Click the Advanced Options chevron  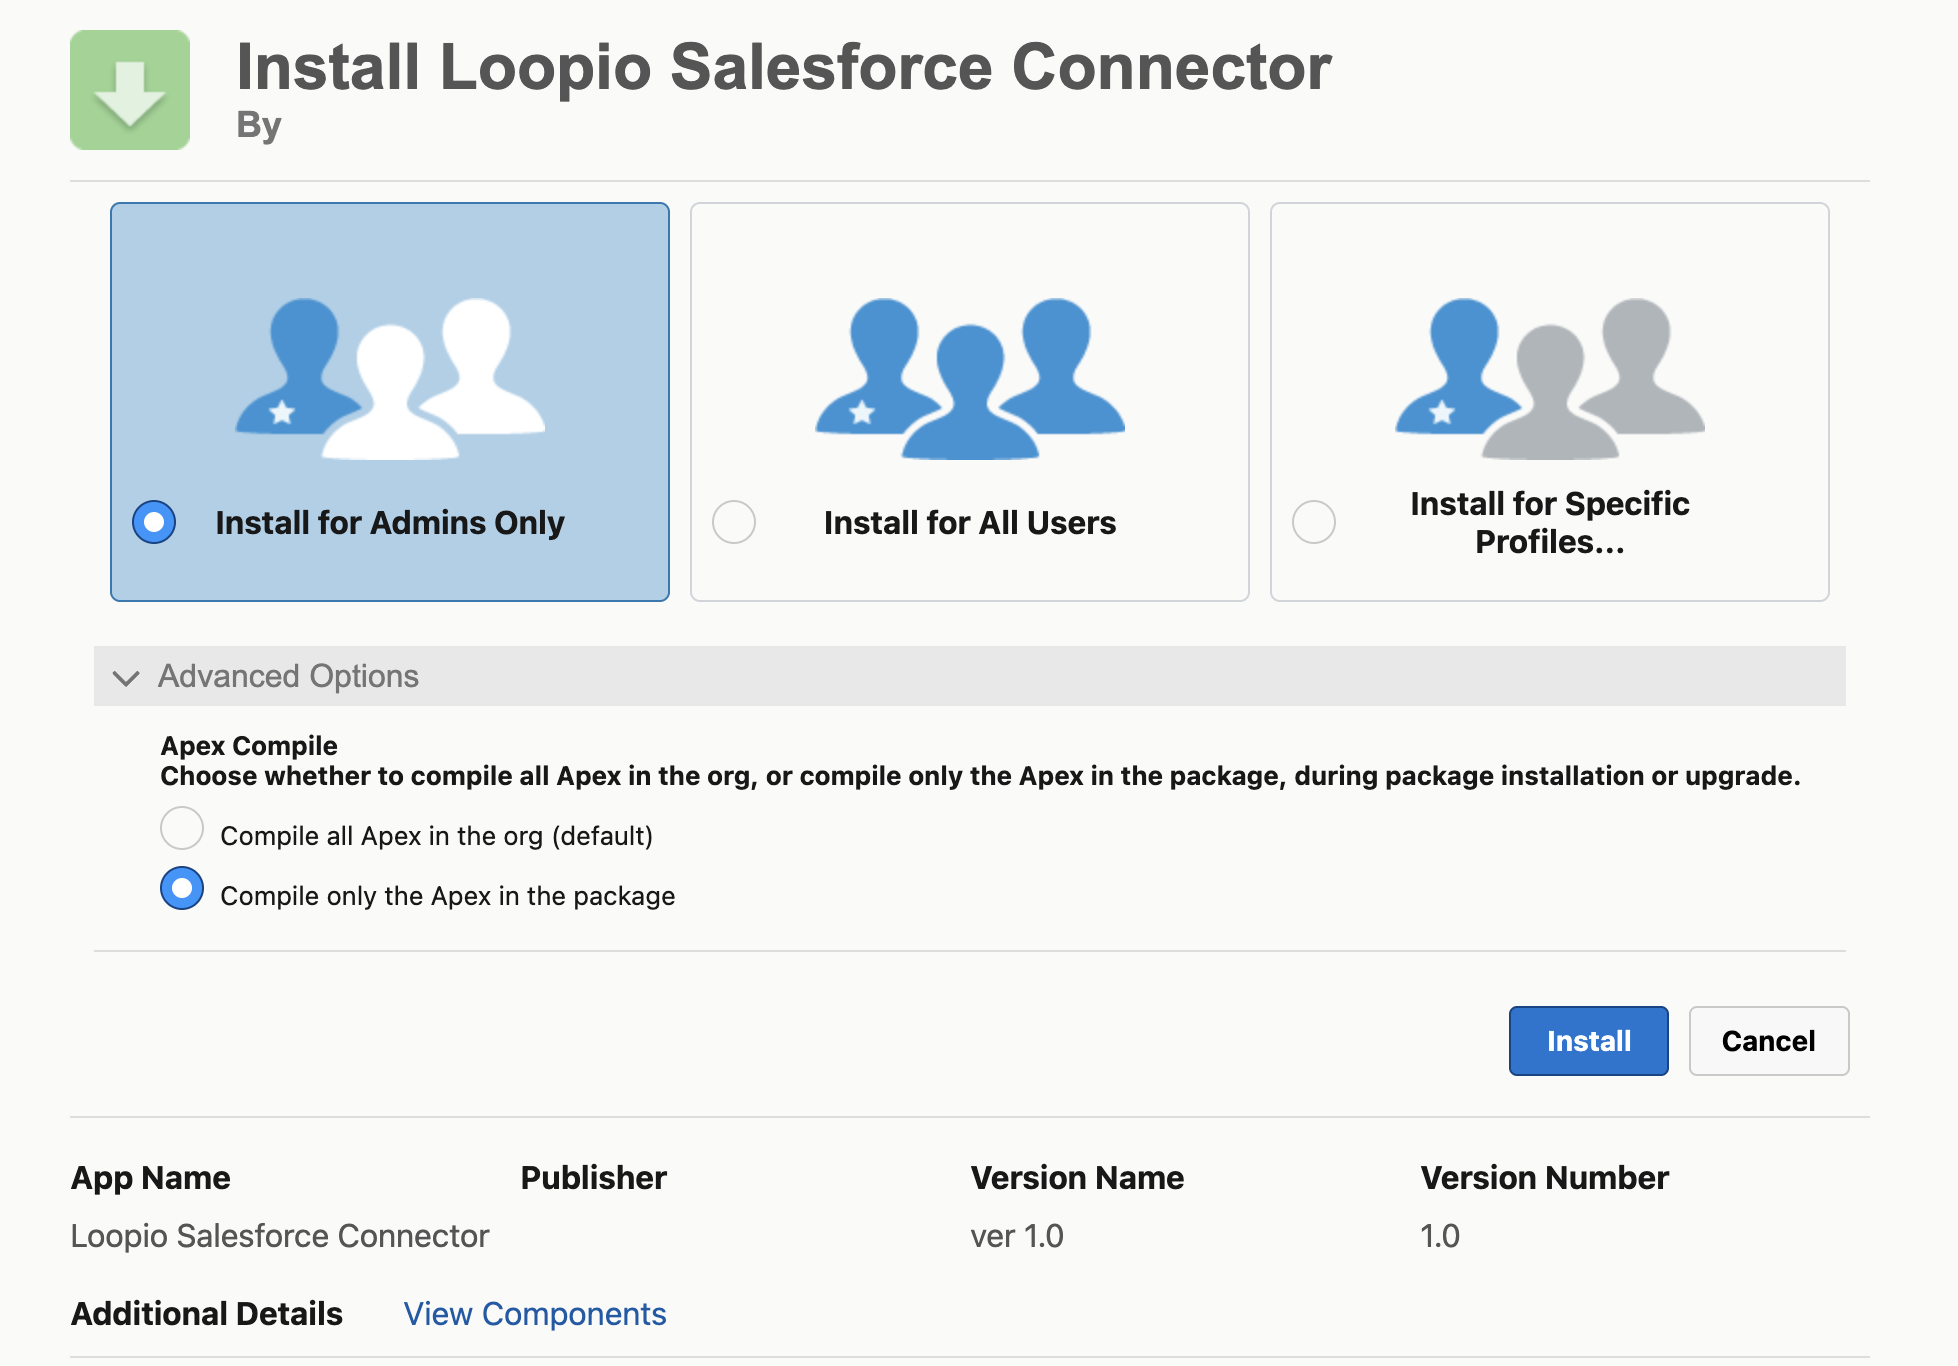(x=126, y=678)
